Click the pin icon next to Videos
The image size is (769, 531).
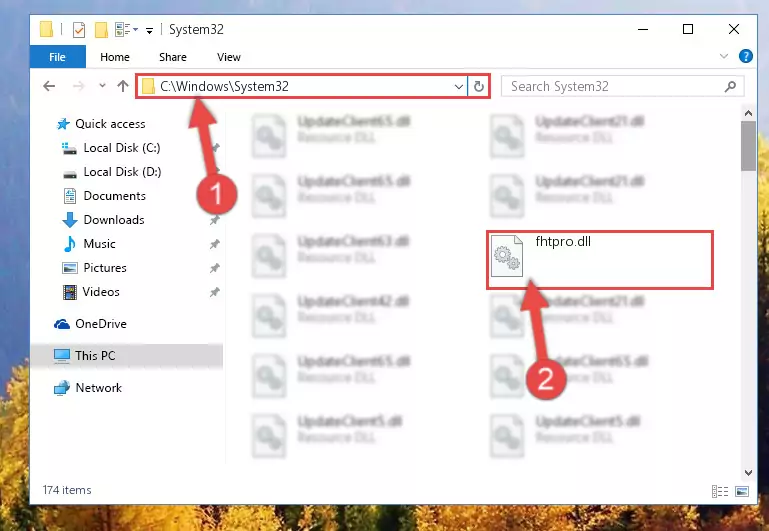215,292
